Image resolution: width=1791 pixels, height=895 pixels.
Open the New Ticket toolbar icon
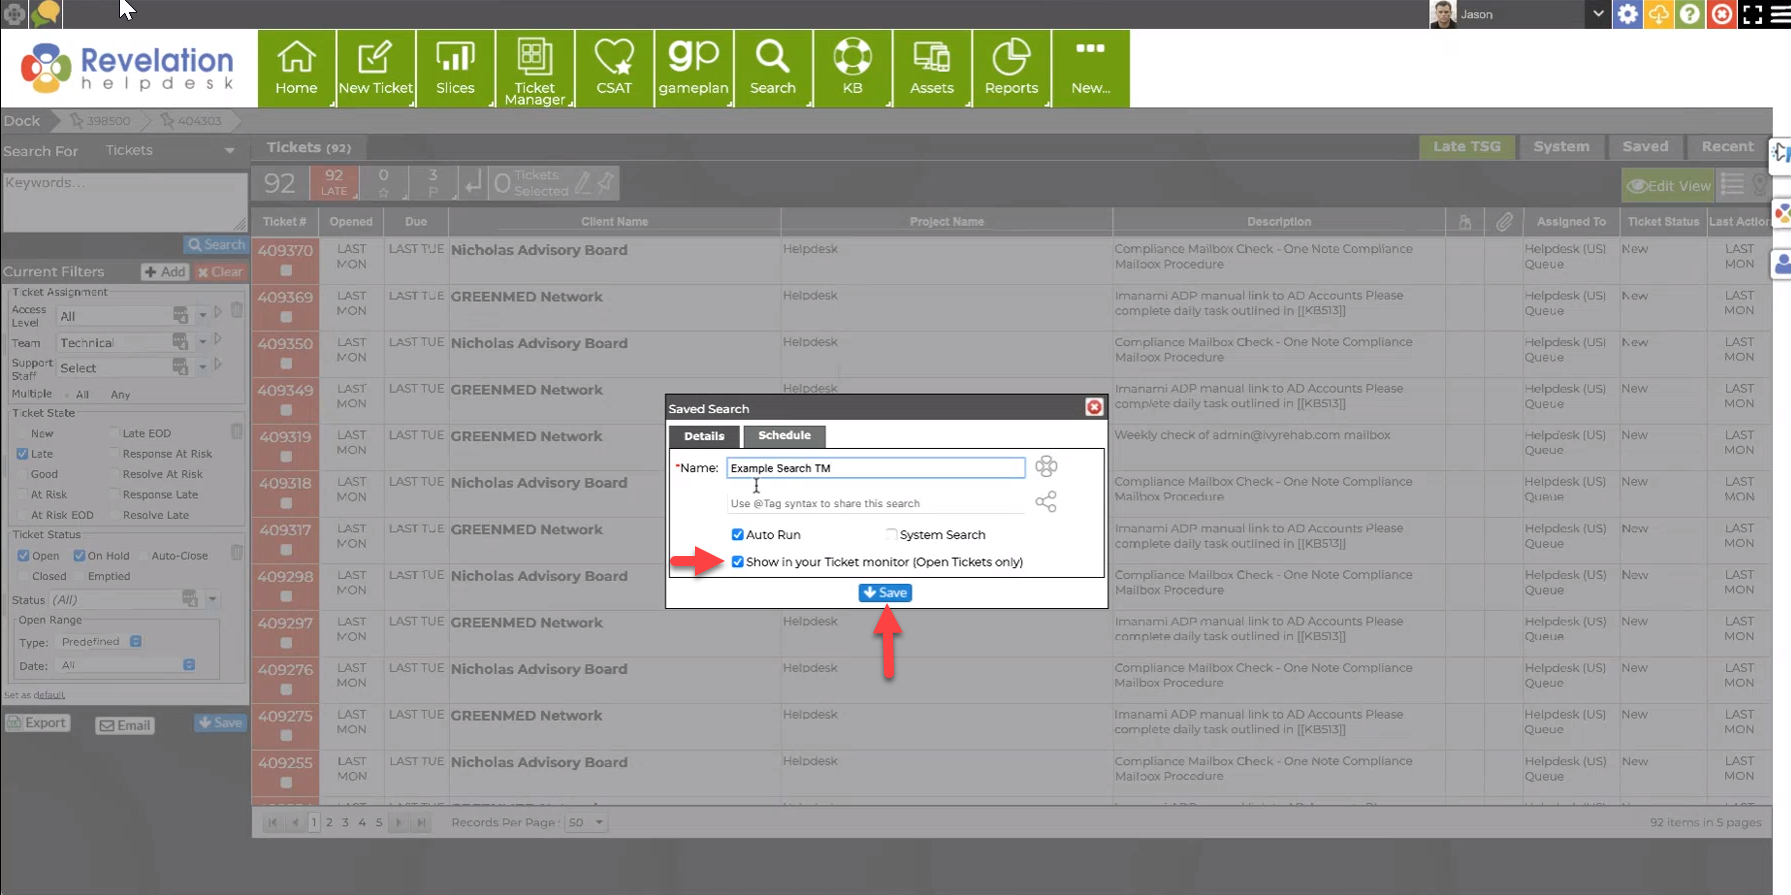375,68
